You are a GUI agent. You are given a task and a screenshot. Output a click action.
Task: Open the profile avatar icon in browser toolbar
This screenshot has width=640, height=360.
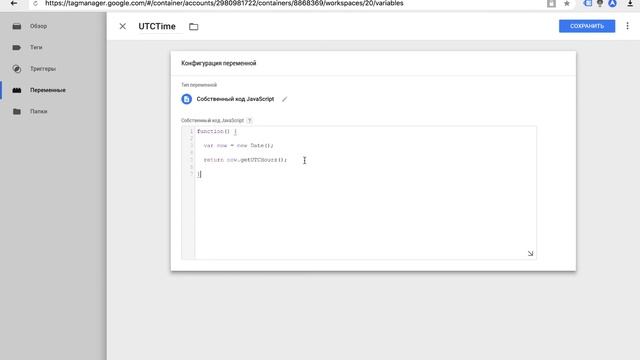tap(612, 3)
